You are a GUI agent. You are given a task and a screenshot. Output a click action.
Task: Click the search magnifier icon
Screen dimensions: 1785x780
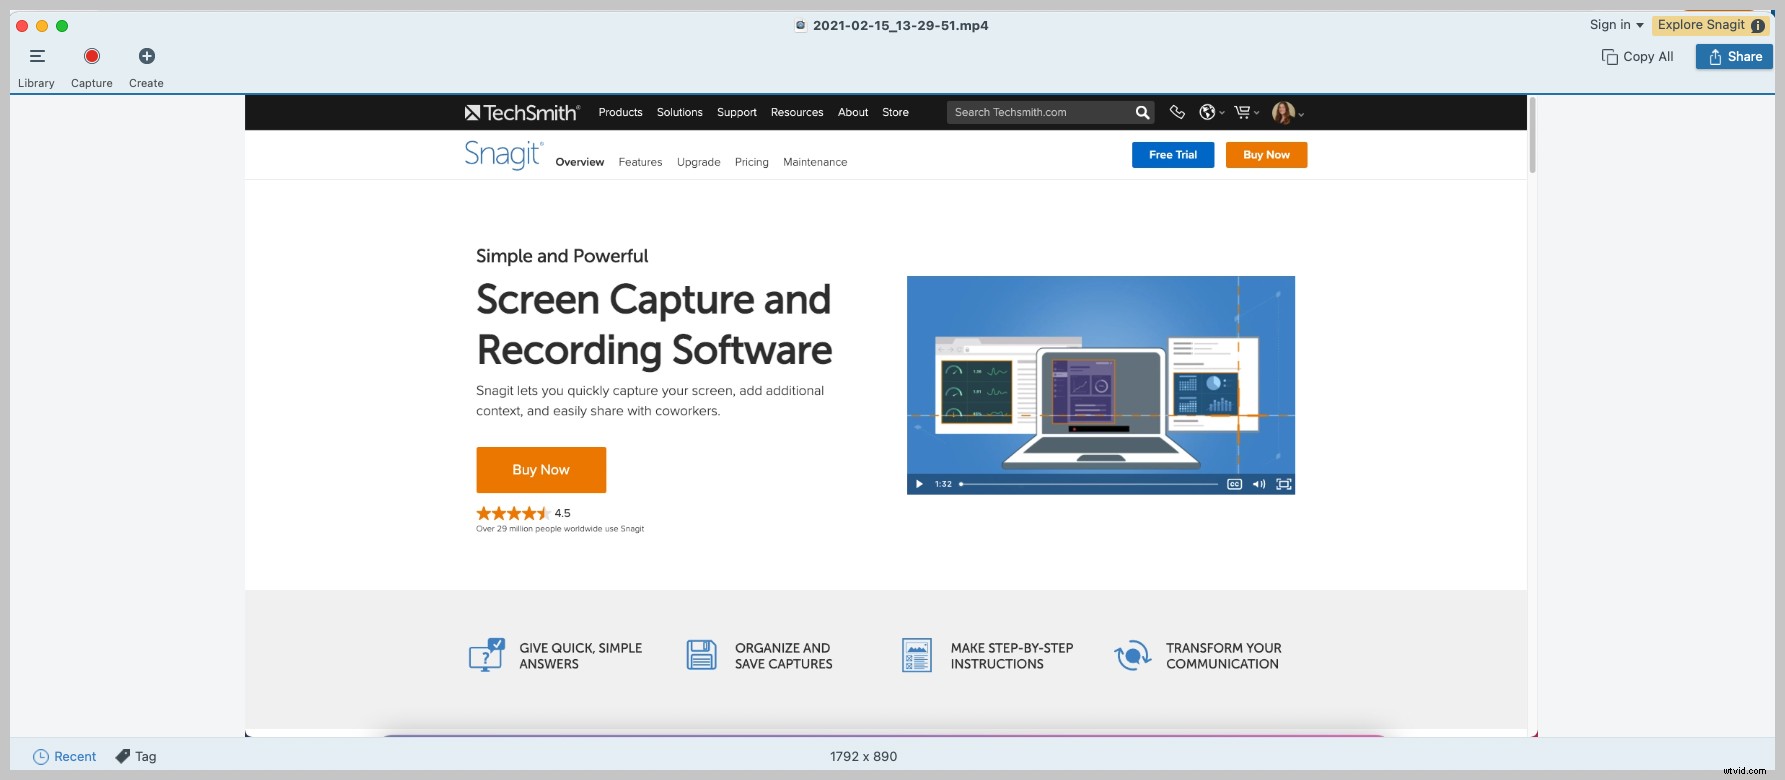pyautogui.click(x=1142, y=113)
